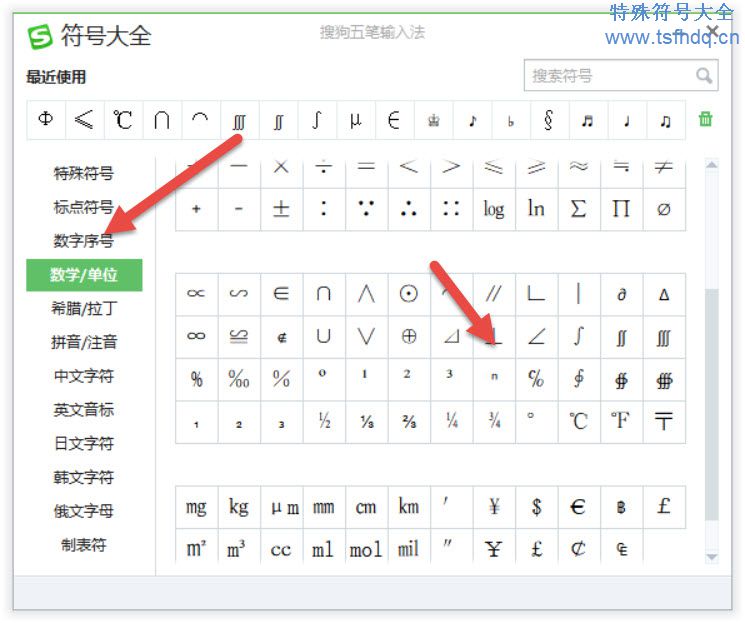The width and height of the screenshot is (745, 623).
Task: Click the green trash icon to clear recent symbols
Action: pos(705,120)
